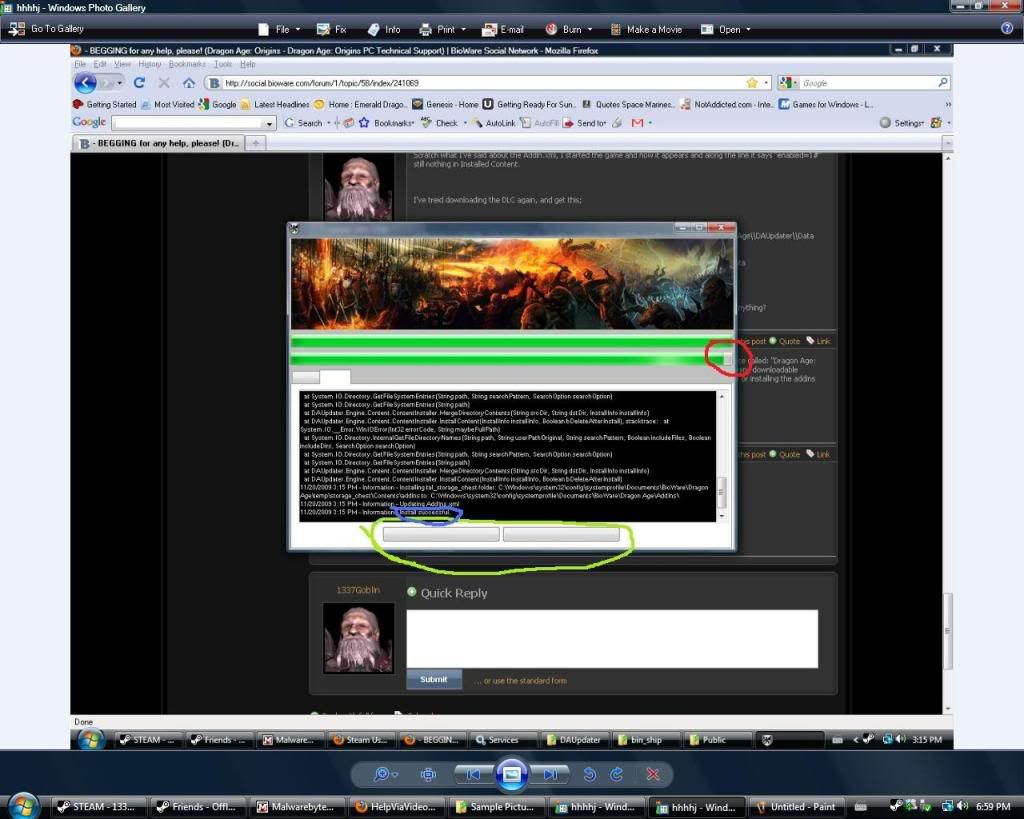The image size is (1024, 819).
Task: Rotate the picture counterclockwise
Action: point(590,774)
